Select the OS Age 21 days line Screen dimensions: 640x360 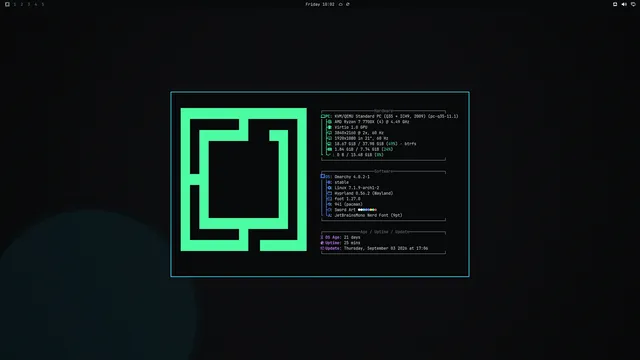(x=340, y=237)
